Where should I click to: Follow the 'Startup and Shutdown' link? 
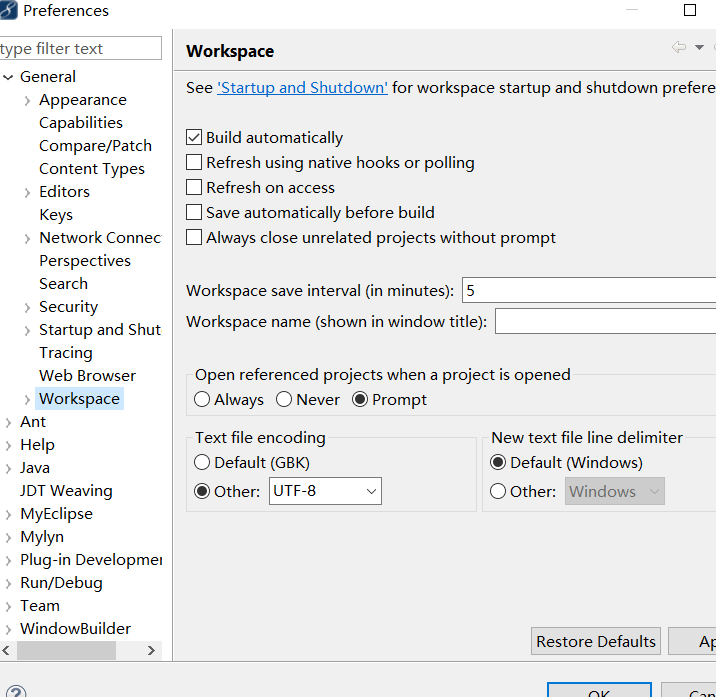302,87
